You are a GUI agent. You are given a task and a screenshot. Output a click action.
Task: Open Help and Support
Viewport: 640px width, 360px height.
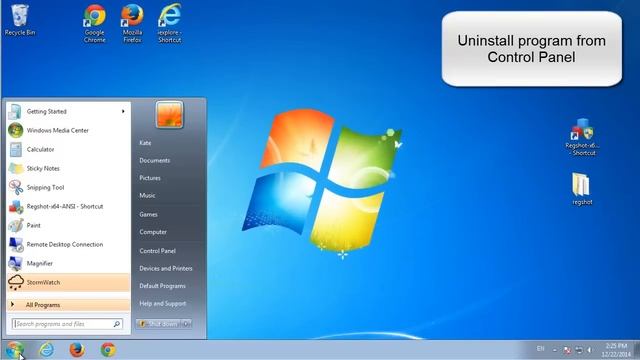[162, 304]
